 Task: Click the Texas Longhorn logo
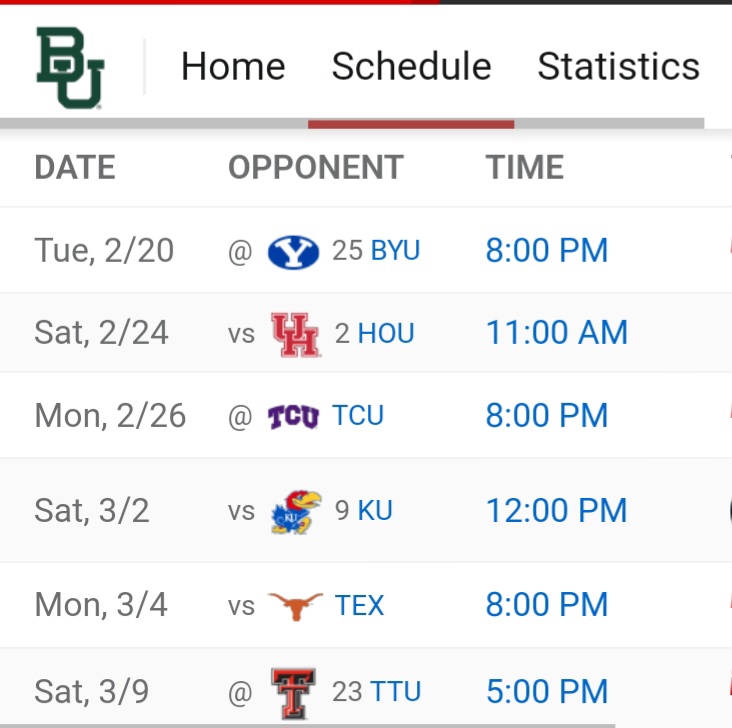point(295,606)
